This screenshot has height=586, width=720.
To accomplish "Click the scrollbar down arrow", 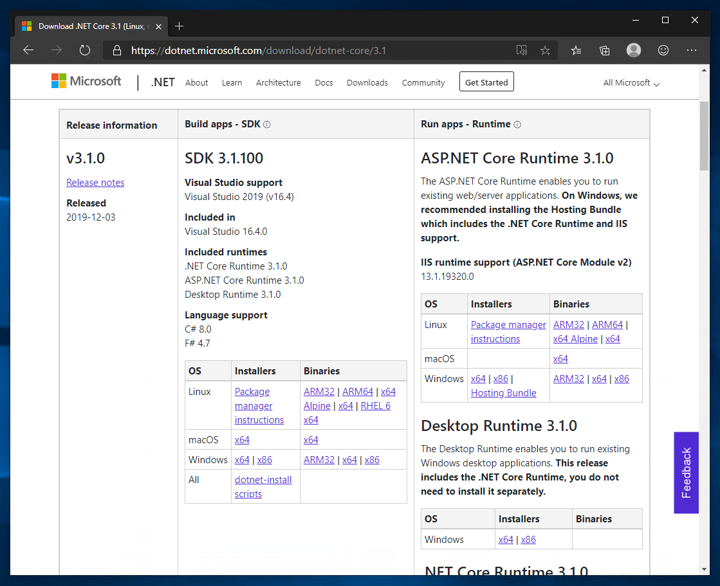I will pos(704,569).
